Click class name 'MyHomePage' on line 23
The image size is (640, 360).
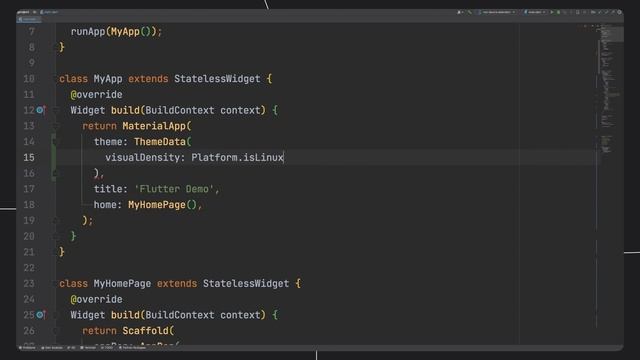click(122, 284)
